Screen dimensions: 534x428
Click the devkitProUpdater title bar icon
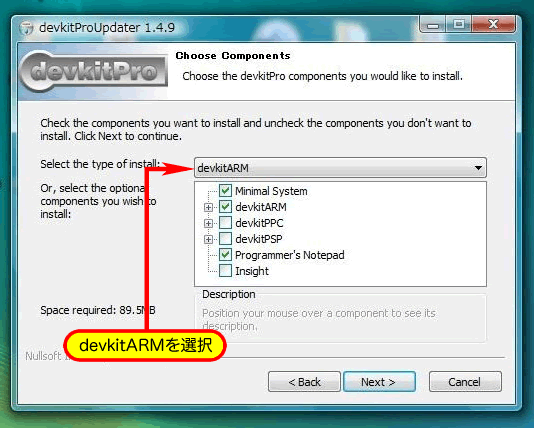click(x=26, y=28)
